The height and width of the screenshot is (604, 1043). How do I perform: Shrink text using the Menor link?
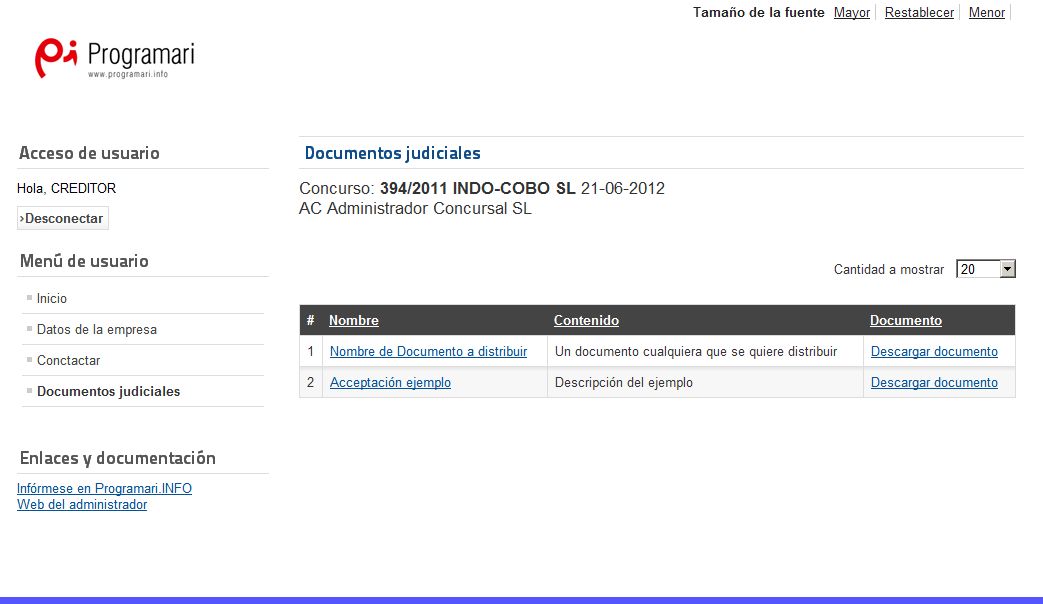coord(986,12)
